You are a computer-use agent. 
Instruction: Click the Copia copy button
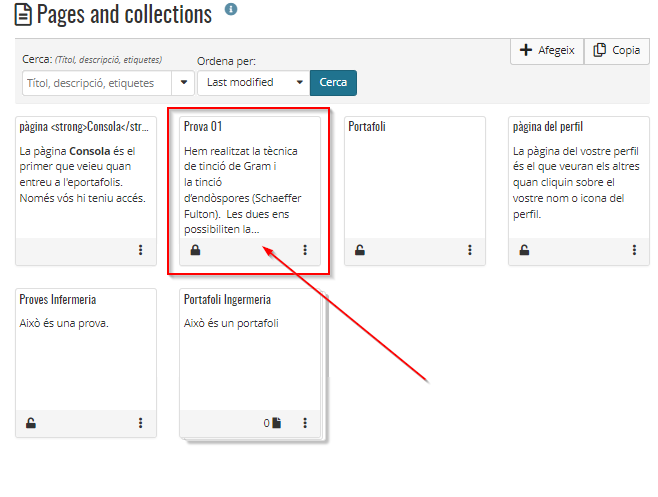point(616,51)
